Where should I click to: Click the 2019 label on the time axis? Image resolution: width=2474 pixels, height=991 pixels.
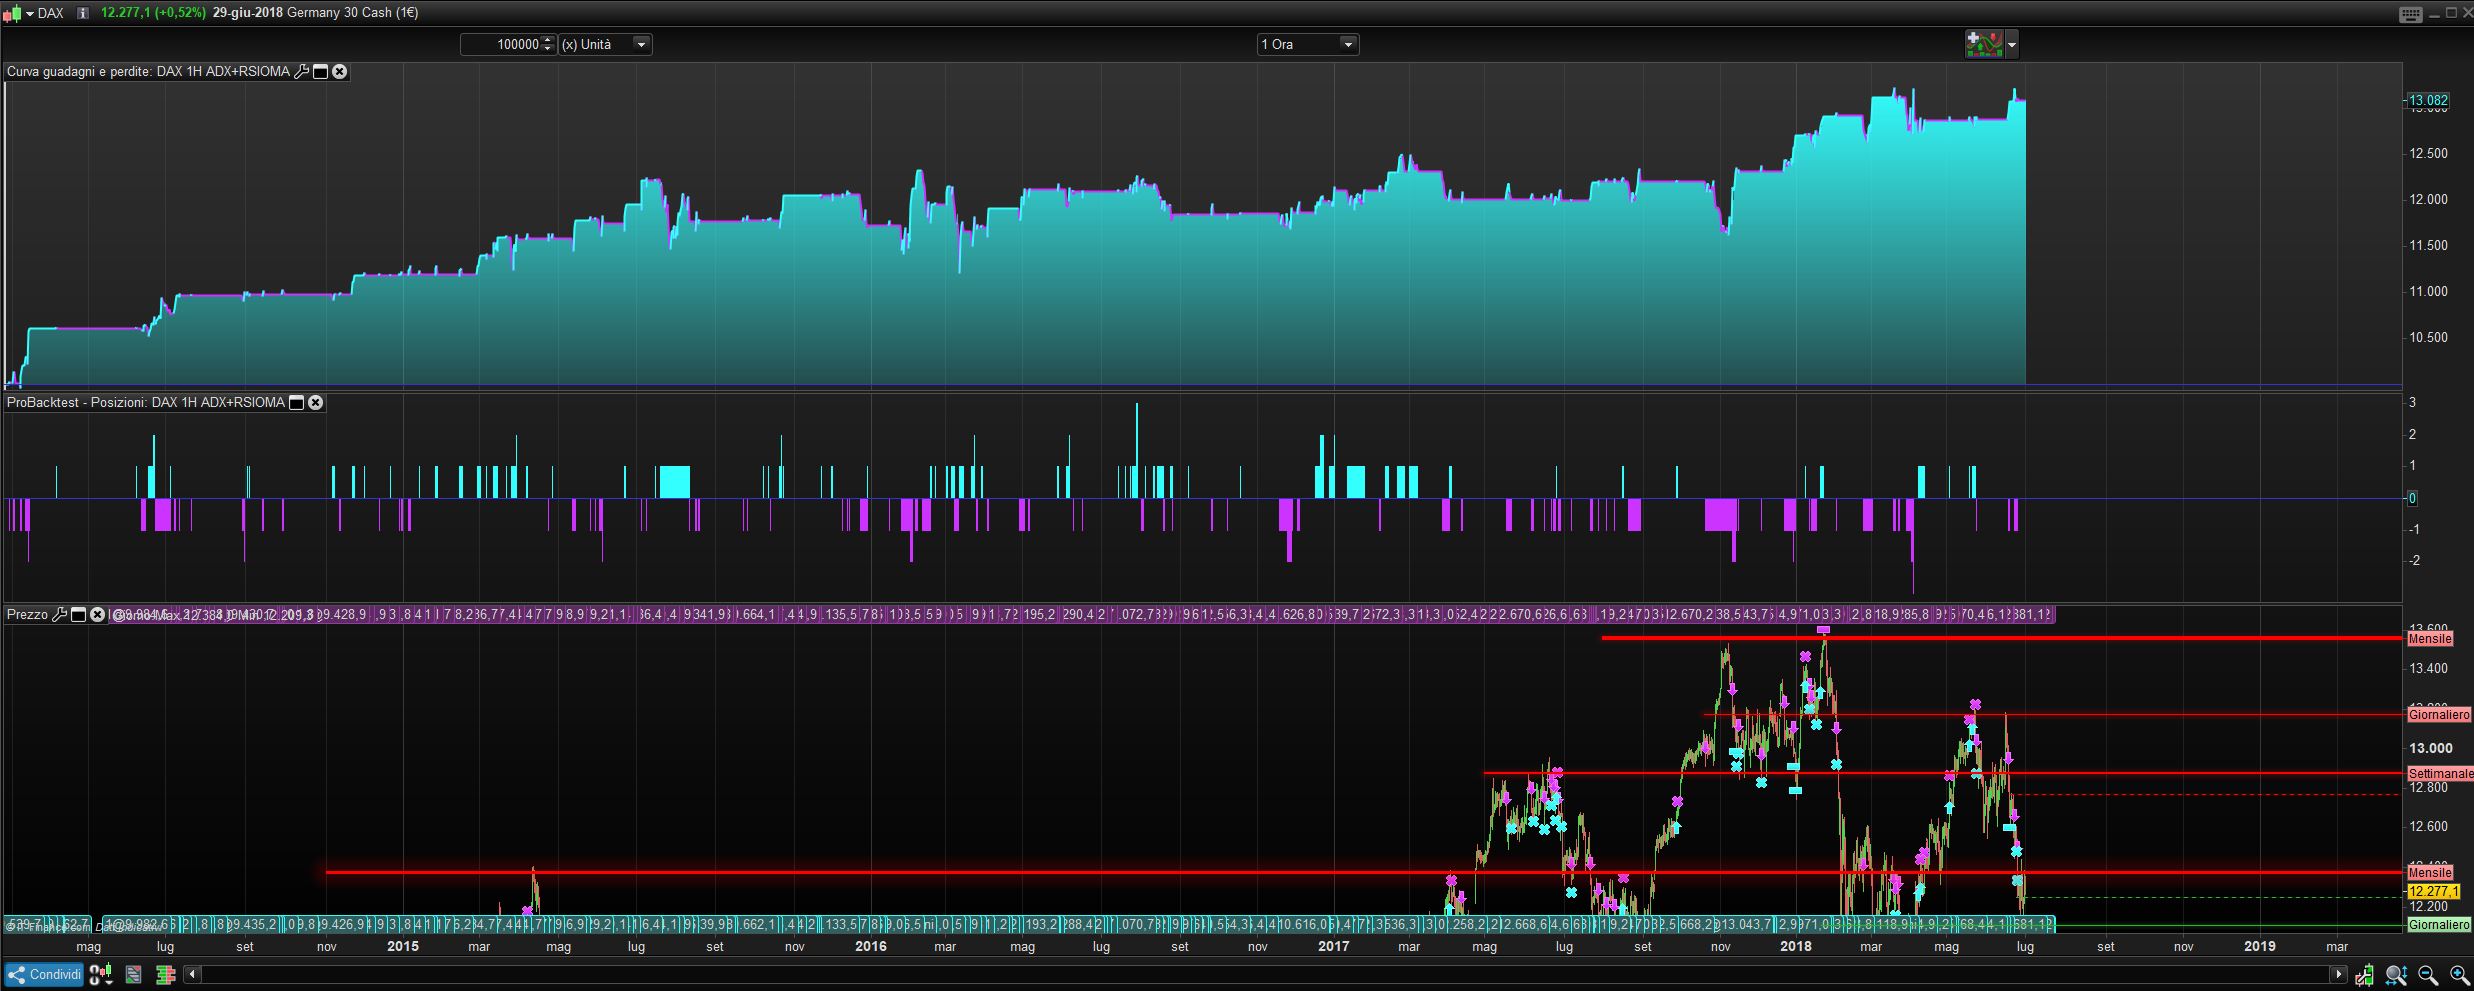2260,946
